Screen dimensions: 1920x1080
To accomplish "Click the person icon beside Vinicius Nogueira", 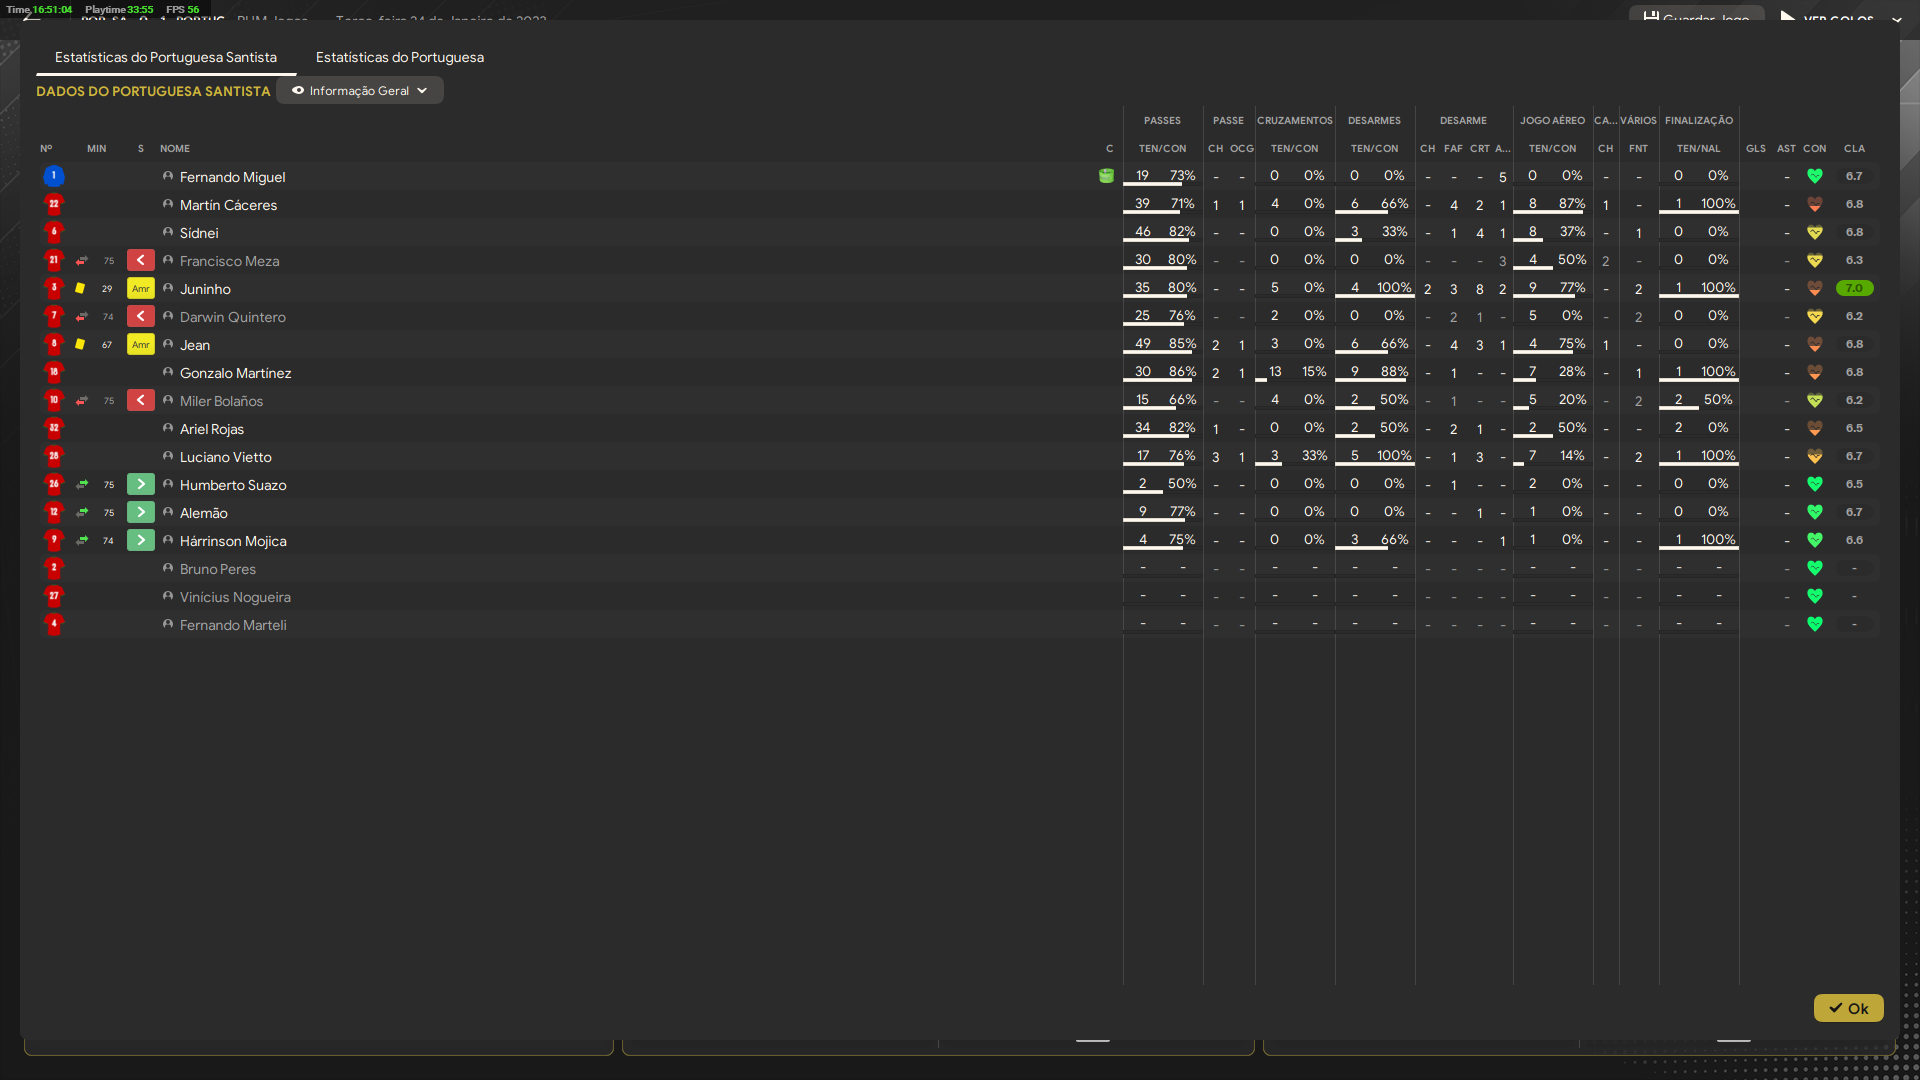I will pyautogui.click(x=168, y=596).
